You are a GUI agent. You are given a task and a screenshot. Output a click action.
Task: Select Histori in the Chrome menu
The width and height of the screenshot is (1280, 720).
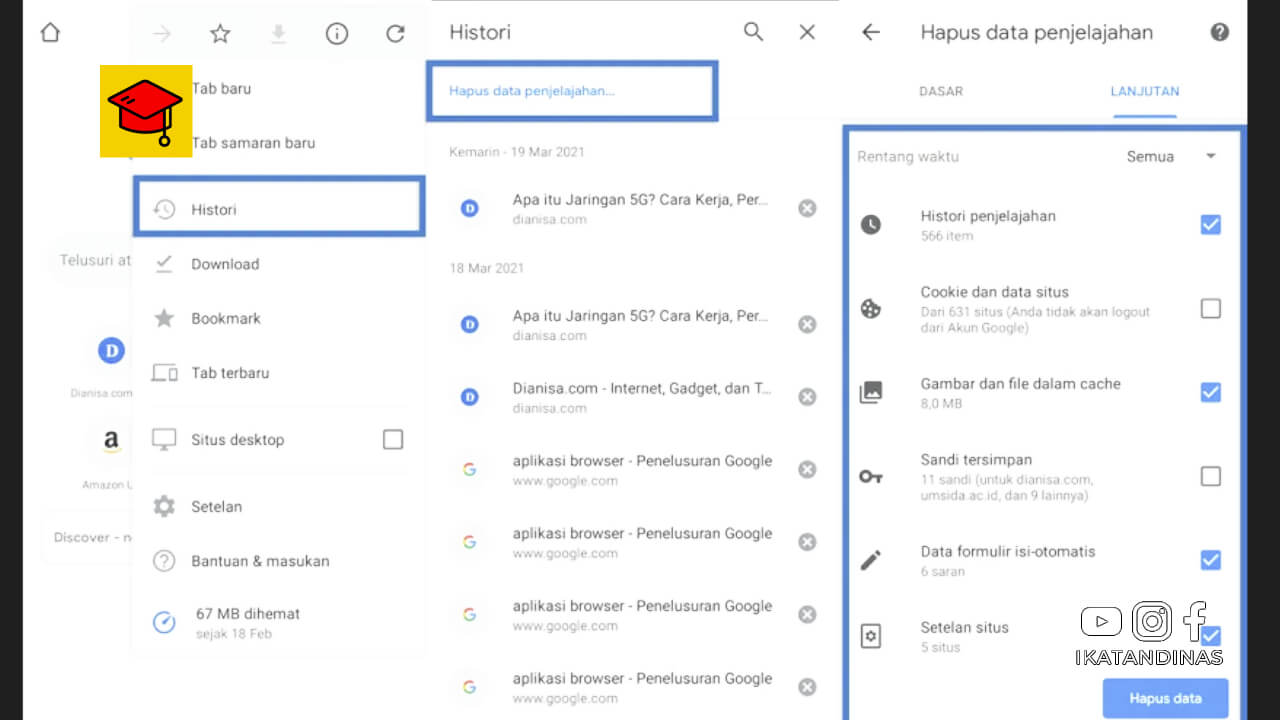point(278,208)
